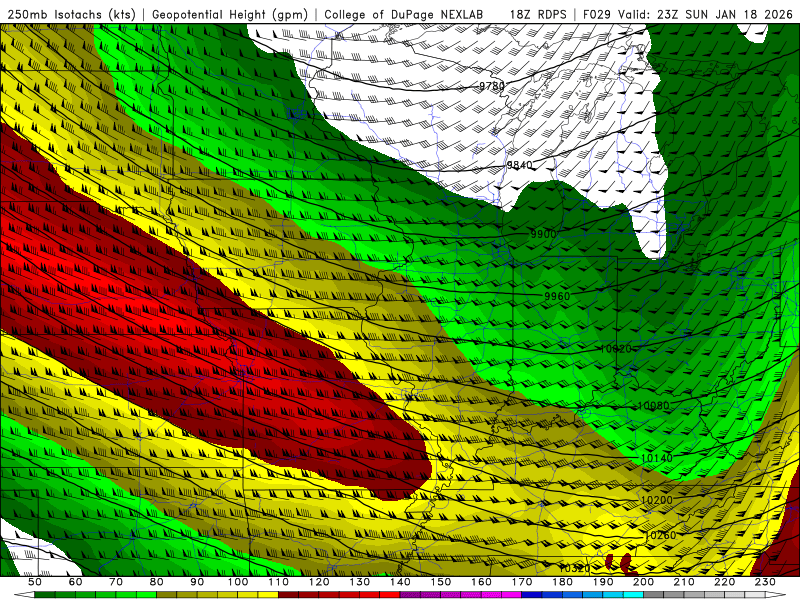Click the '18Z RDPS' model run text

pos(538,15)
